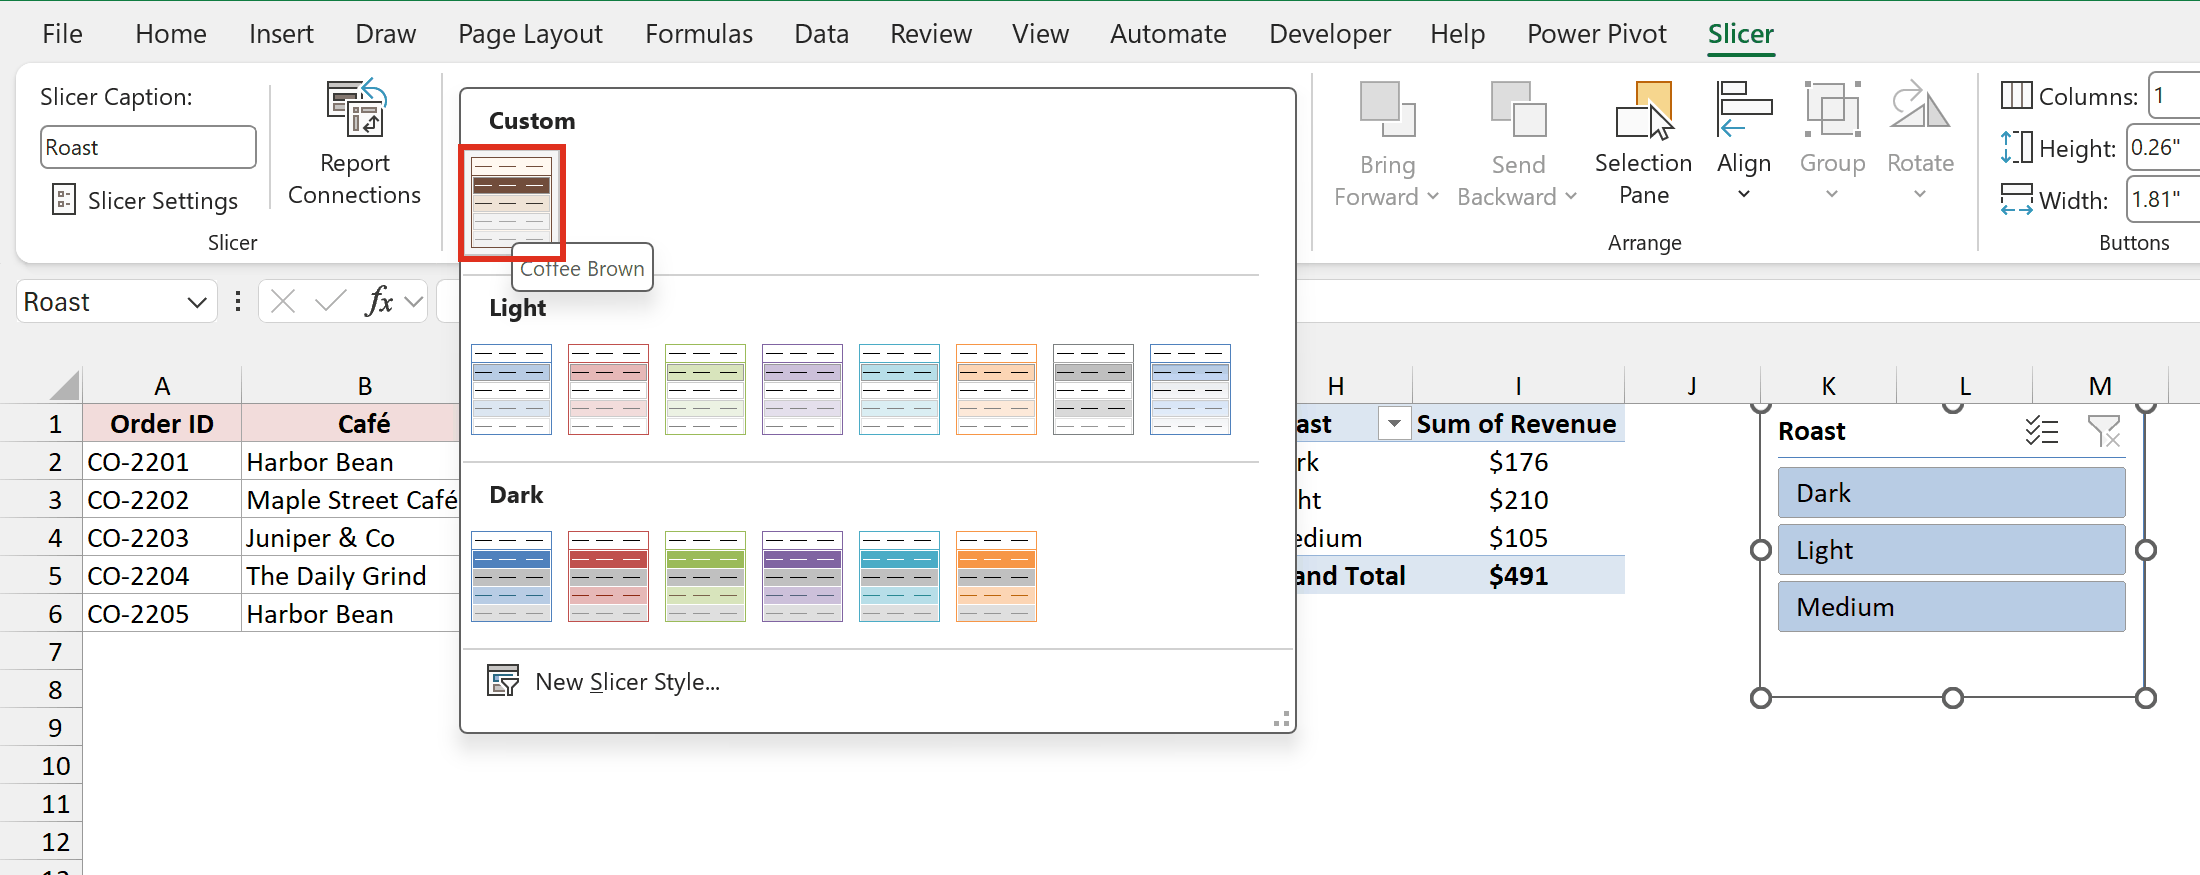Viewport: 2200px width, 875px height.
Task: Expand the Align dropdown arrow
Action: 1744,194
